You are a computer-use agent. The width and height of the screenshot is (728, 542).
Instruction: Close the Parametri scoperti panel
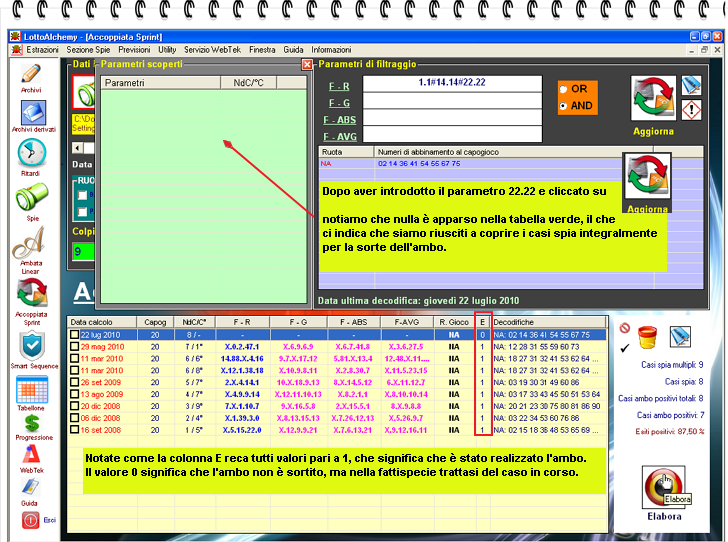306,65
